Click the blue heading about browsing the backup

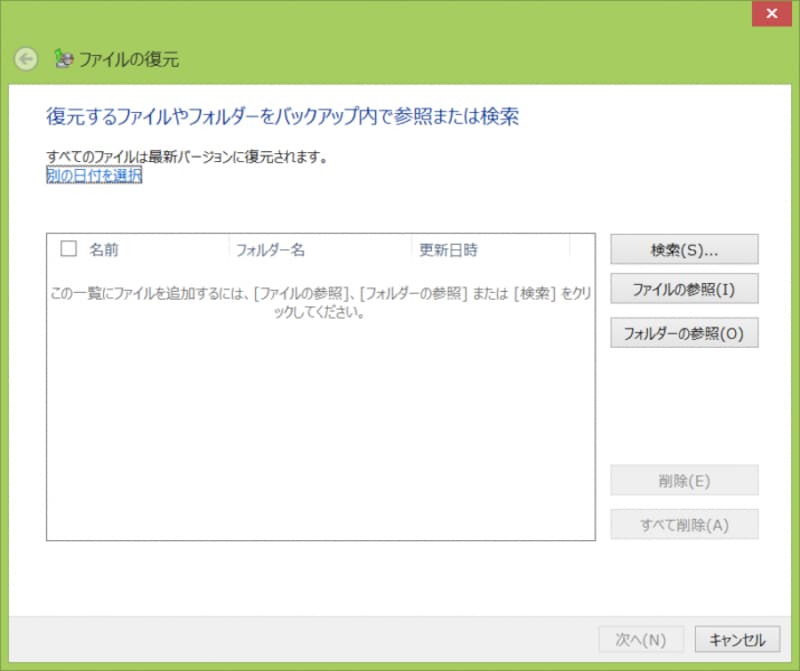[x=282, y=117]
